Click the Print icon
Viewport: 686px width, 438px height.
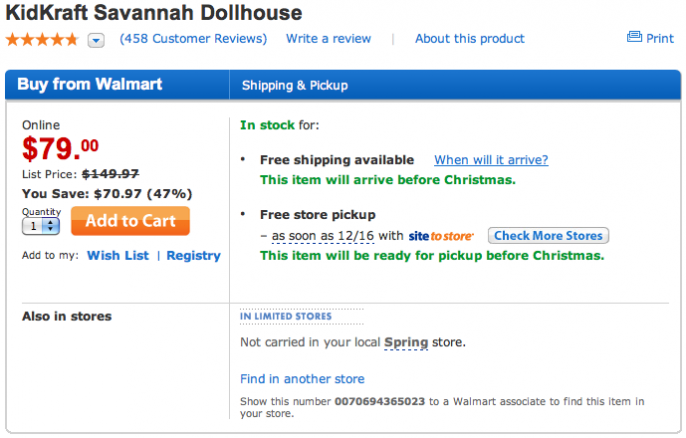(x=634, y=37)
